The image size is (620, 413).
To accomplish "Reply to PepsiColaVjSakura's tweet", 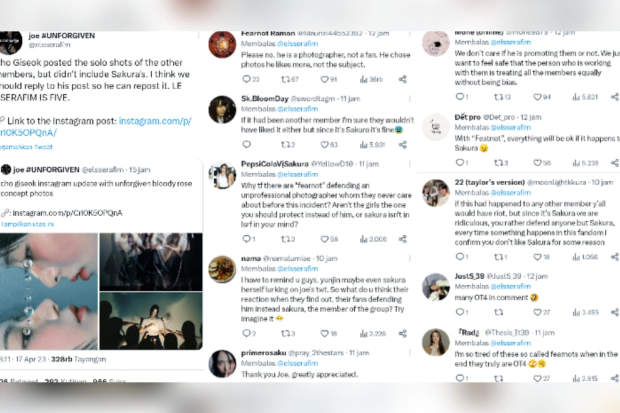I will 246,240.
